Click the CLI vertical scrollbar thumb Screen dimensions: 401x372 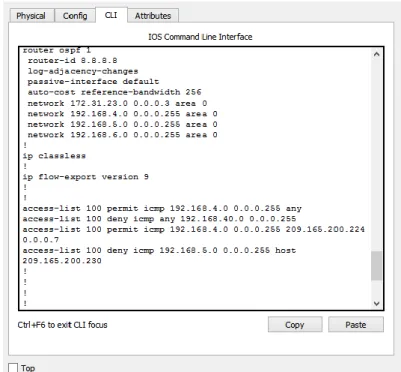(376, 266)
